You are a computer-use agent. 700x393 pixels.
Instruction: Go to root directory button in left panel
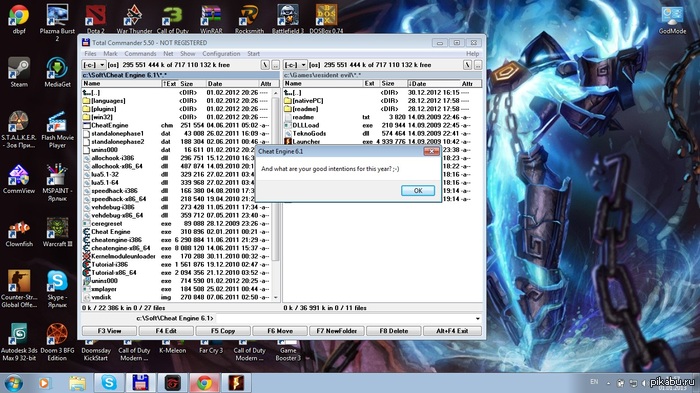[x=265, y=65]
